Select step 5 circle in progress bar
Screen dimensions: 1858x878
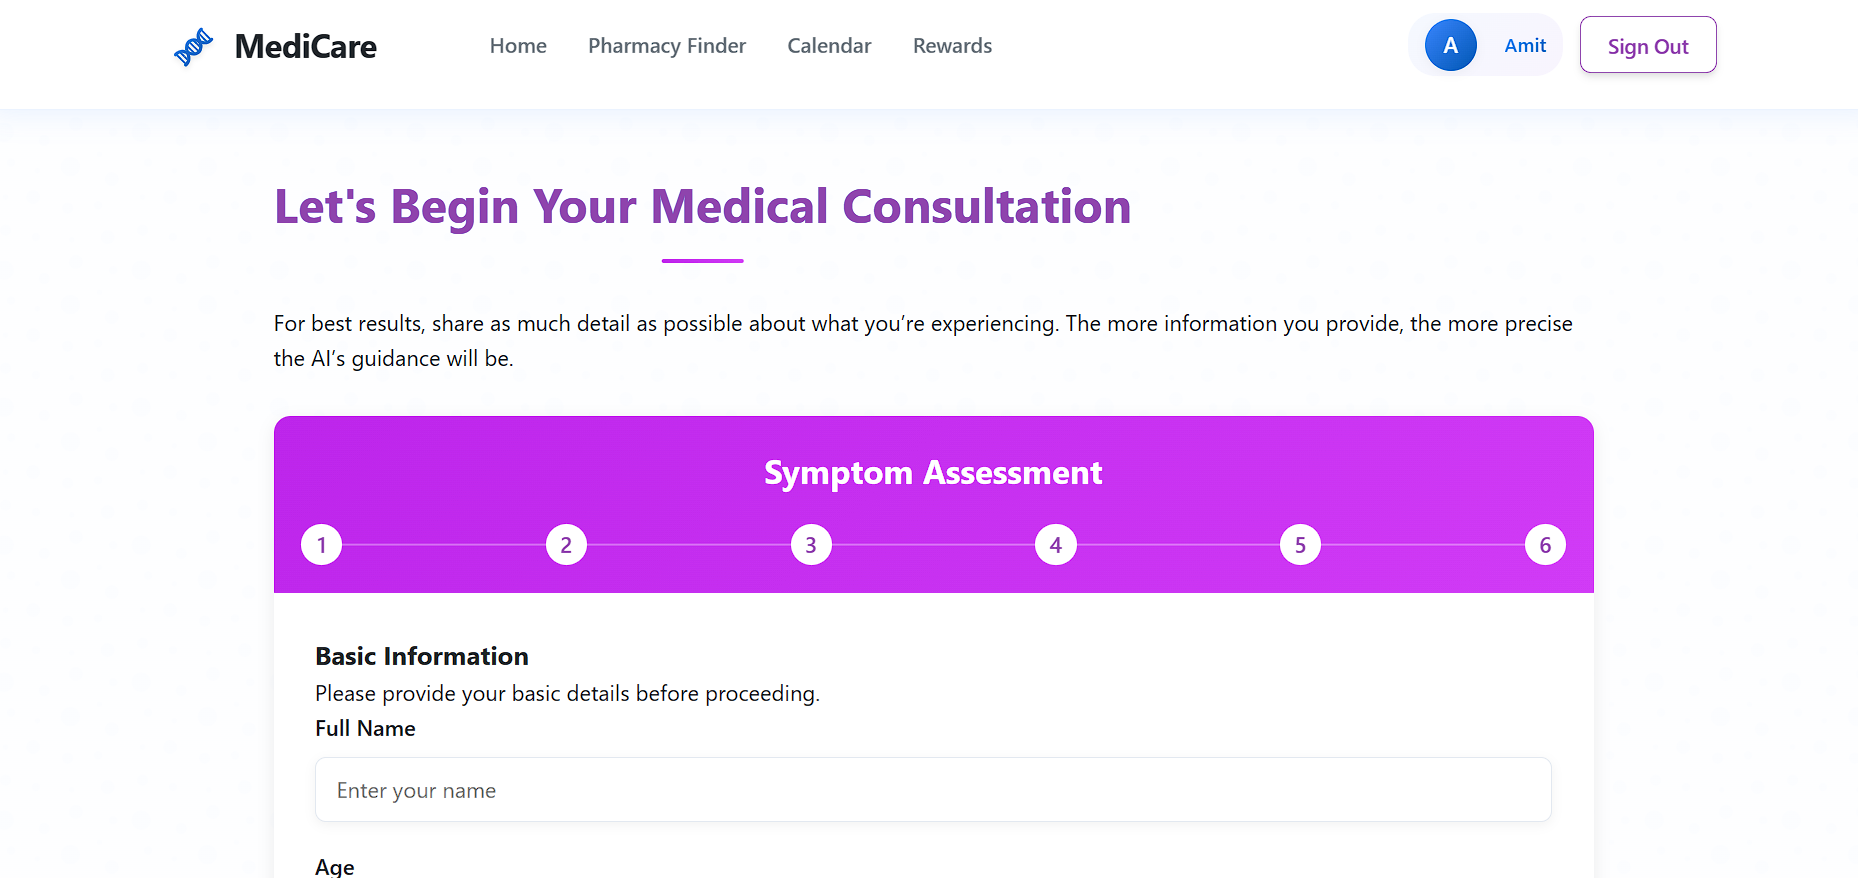pos(1300,545)
